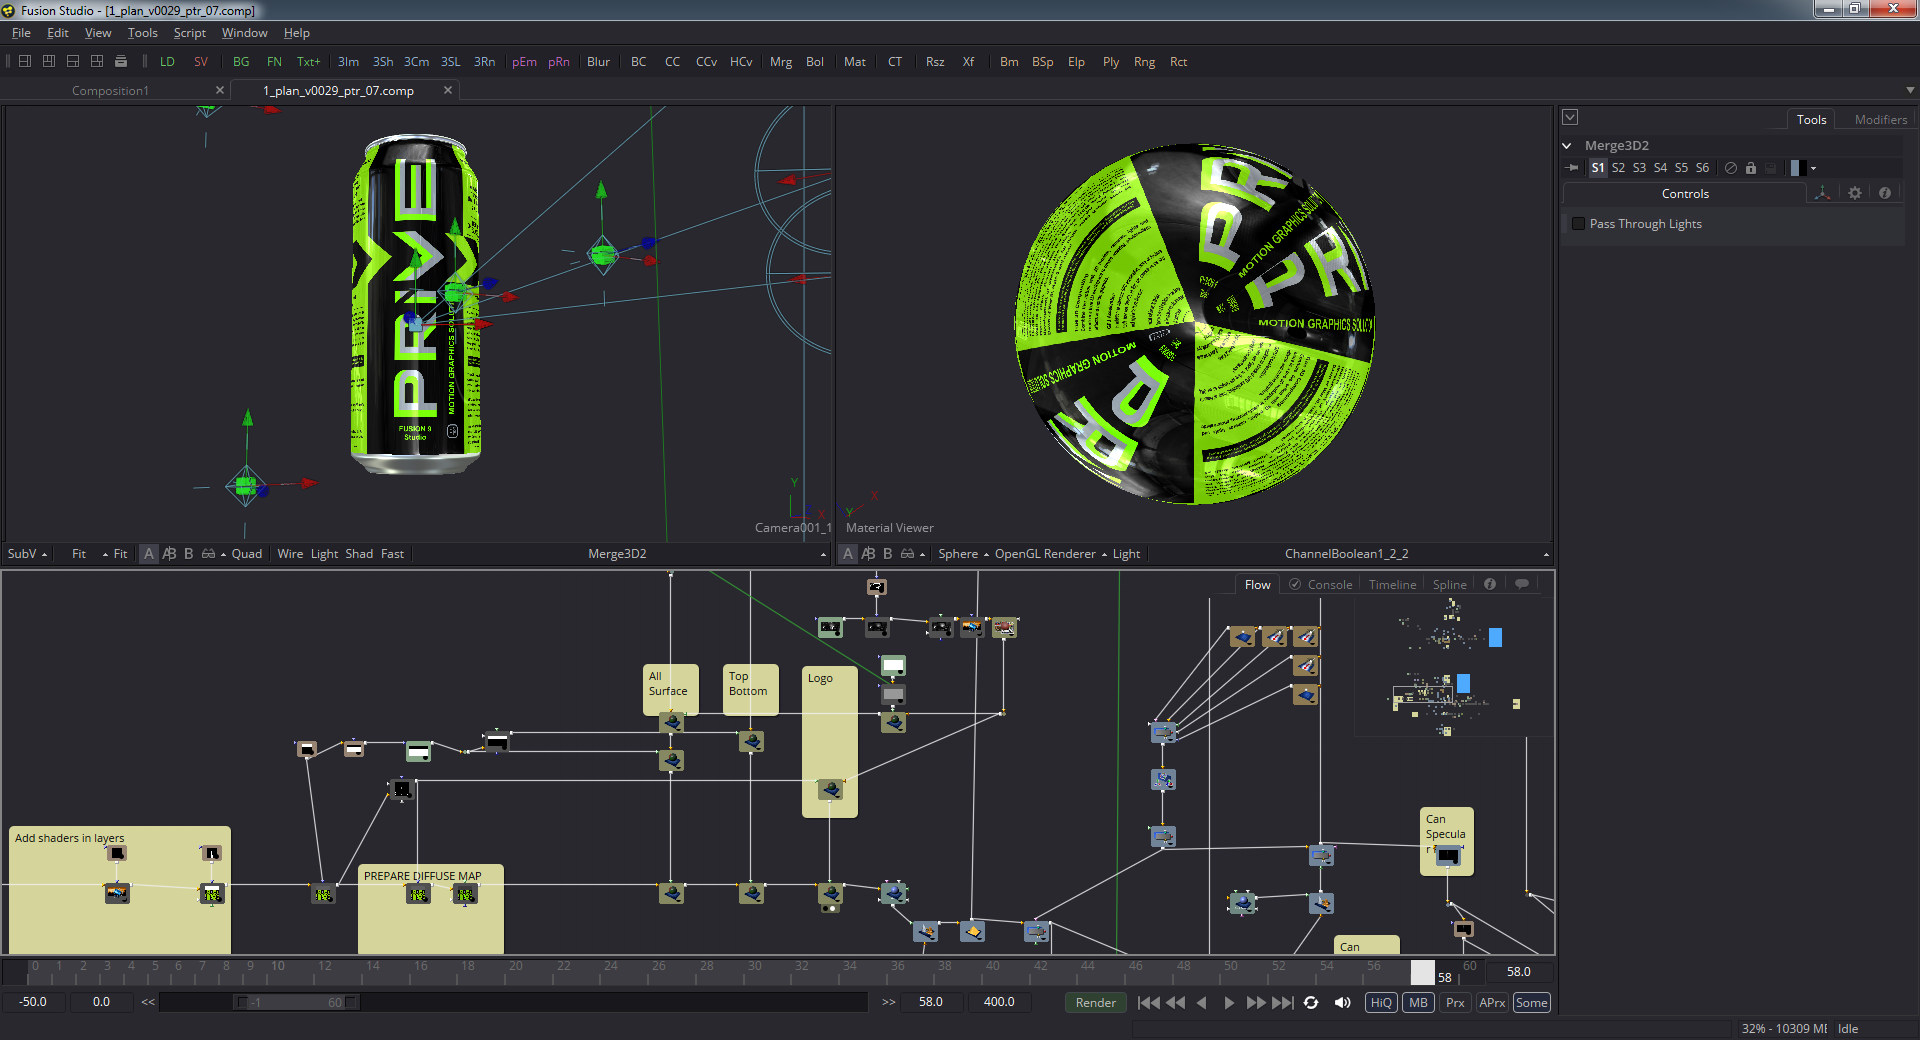Image resolution: width=1920 pixels, height=1040 pixels.
Task: Toggle playback loop mode icon
Action: coord(1311,1002)
